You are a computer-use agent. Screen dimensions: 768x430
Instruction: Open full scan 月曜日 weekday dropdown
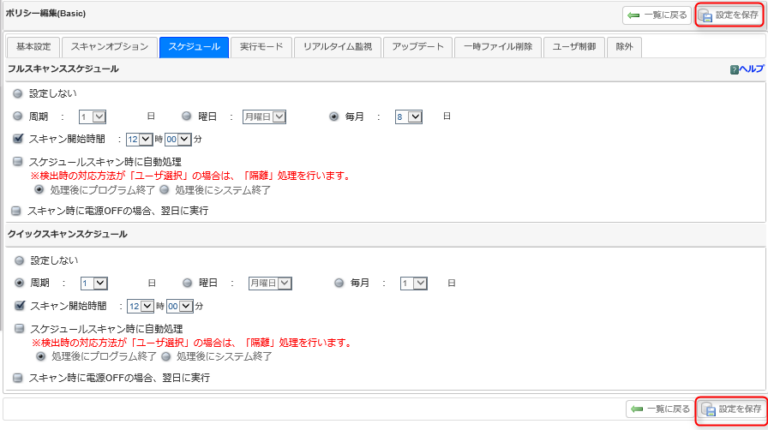tap(264, 117)
